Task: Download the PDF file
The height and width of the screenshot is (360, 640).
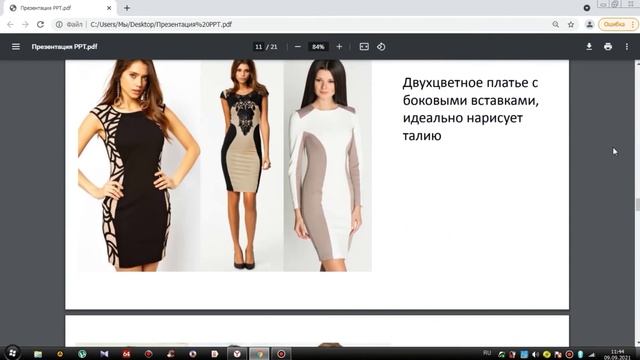Action: [589, 47]
